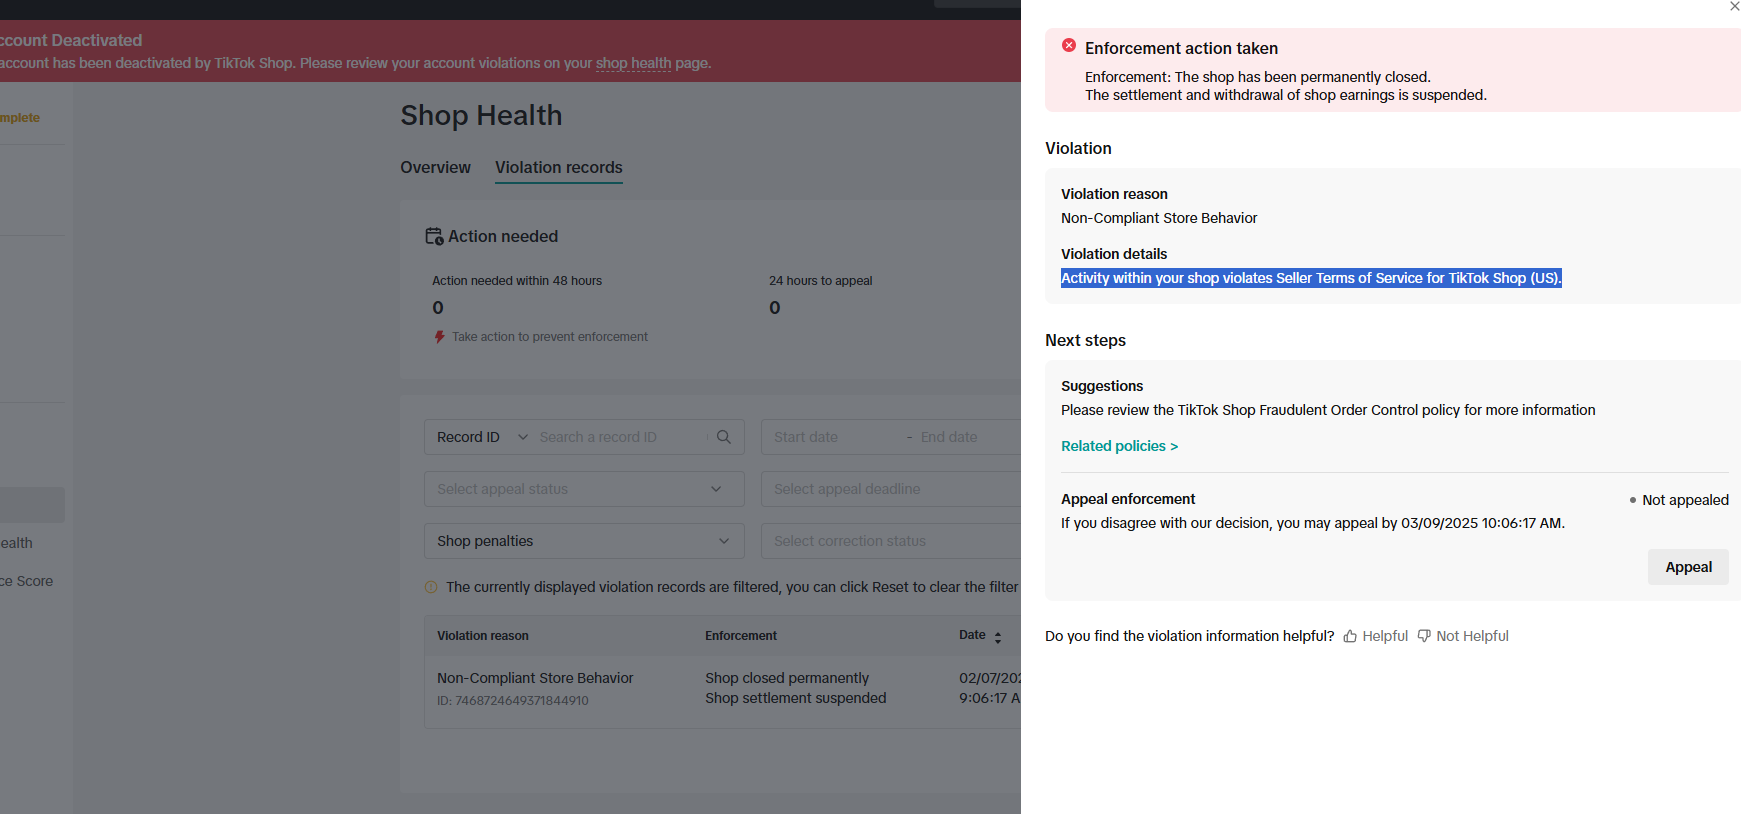Click the search magnifier icon
The width and height of the screenshot is (1741, 814).
[724, 437]
